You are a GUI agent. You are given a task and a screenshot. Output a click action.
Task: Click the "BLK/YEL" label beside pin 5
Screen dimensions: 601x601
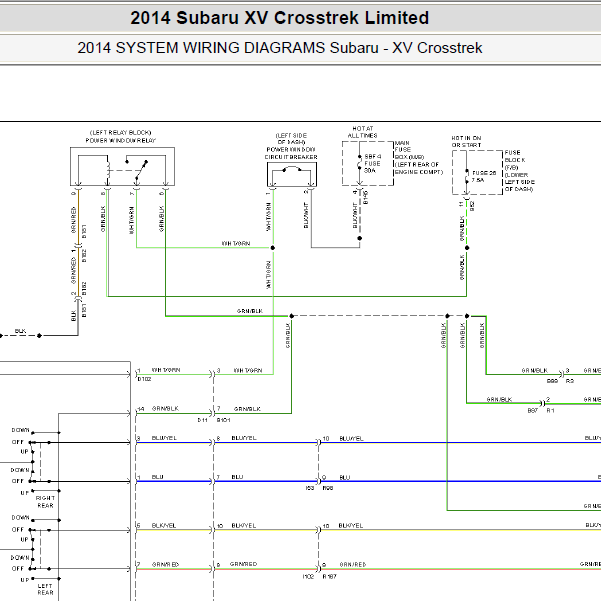[164, 525]
